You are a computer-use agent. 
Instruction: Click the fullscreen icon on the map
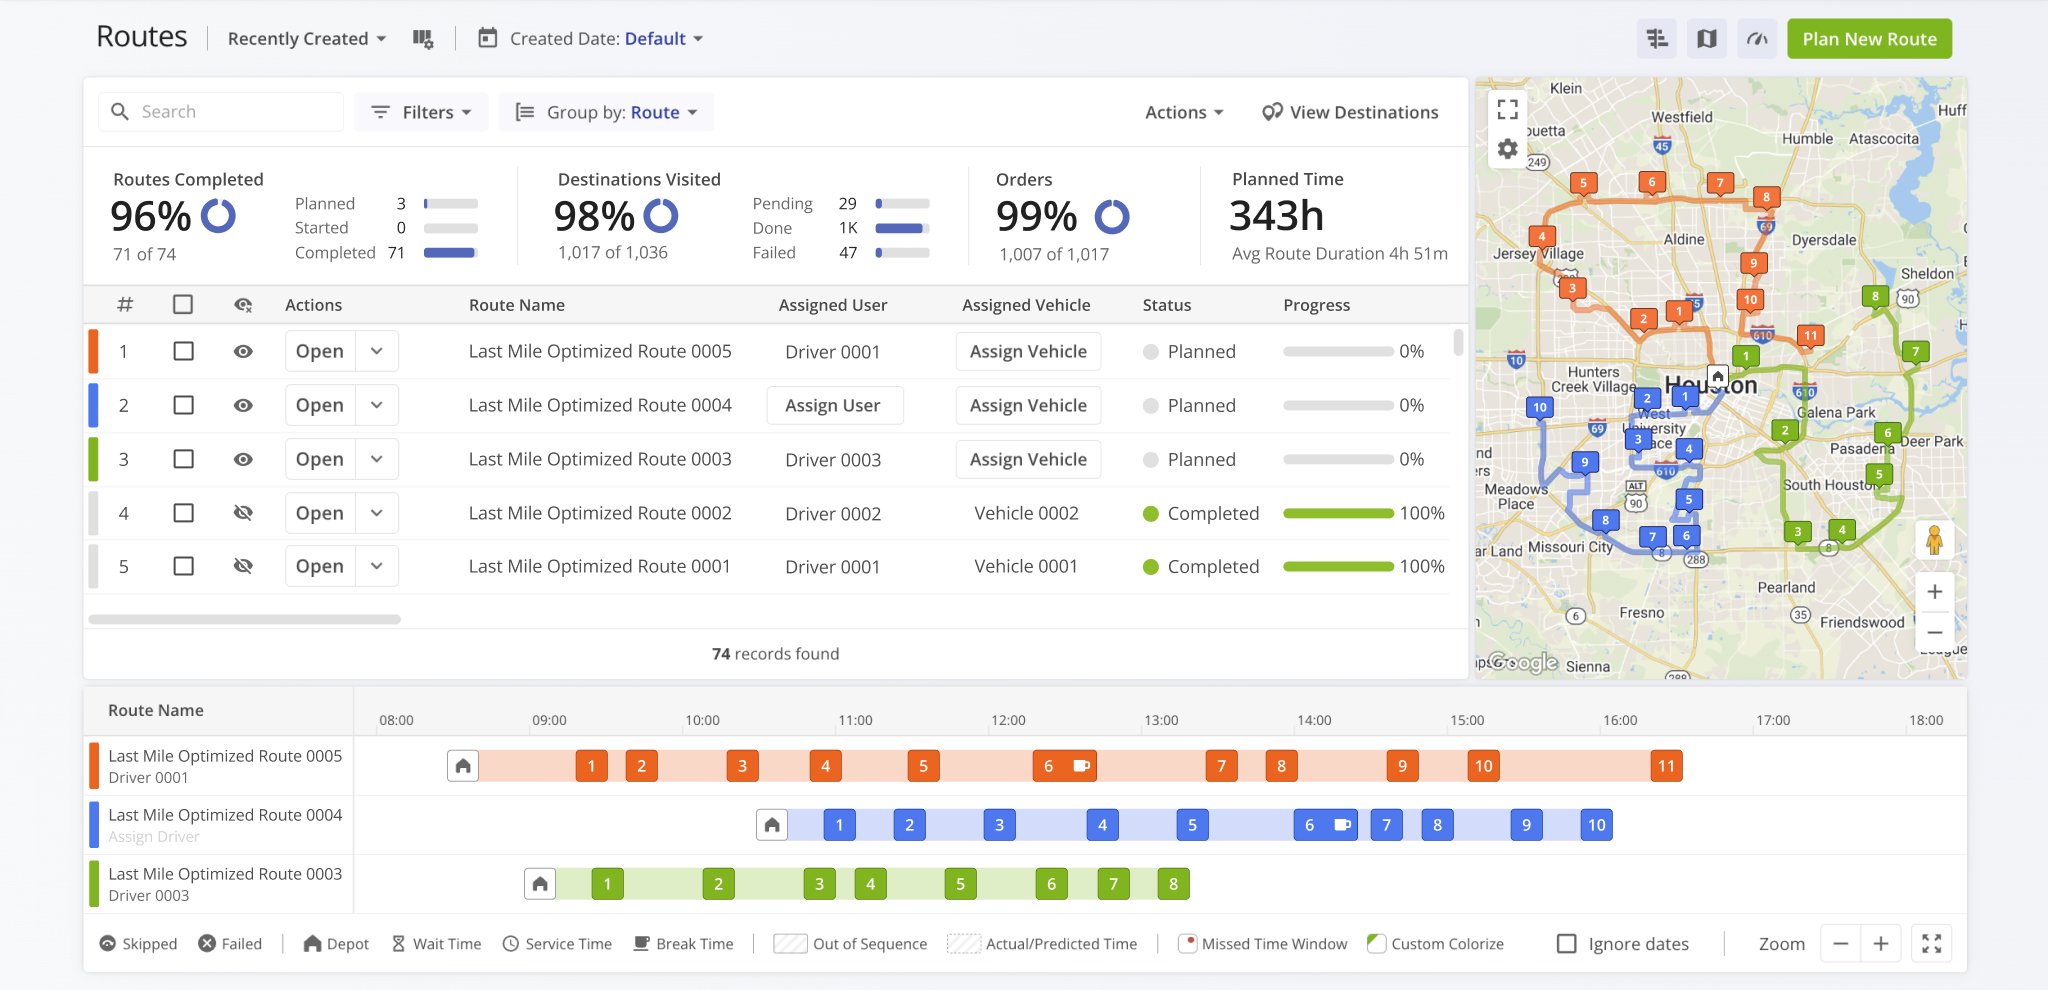coord(1507,110)
